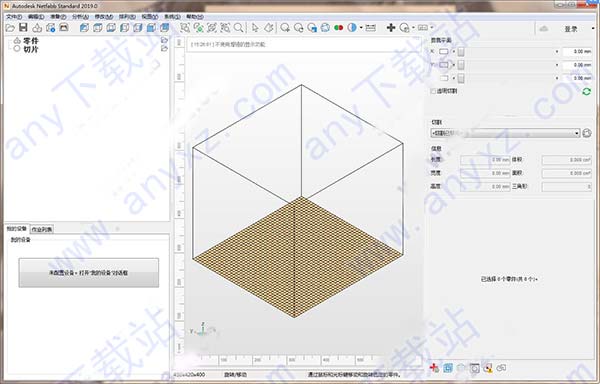The height and width of the screenshot is (384, 600).
Task: Click the measuring ruler icon in toolbar
Action: [x=370, y=28]
